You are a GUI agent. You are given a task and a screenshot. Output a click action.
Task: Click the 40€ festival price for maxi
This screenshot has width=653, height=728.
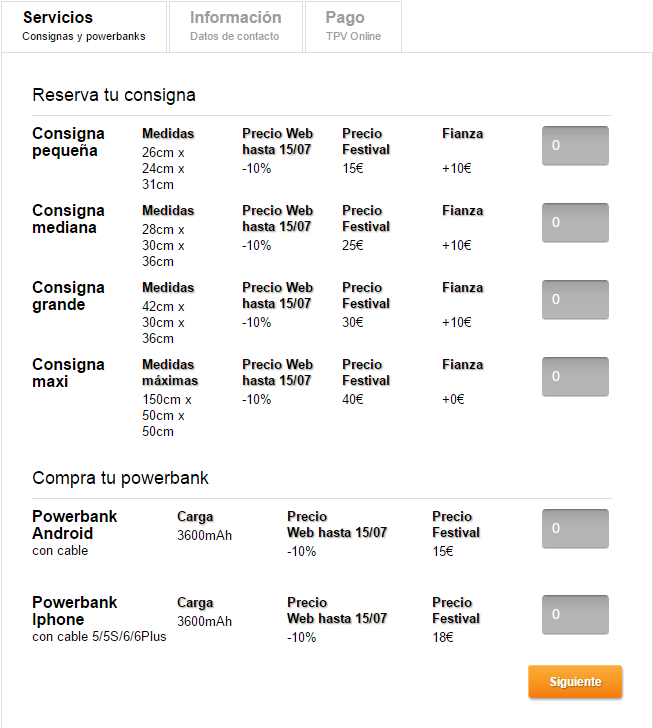pos(353,399)
